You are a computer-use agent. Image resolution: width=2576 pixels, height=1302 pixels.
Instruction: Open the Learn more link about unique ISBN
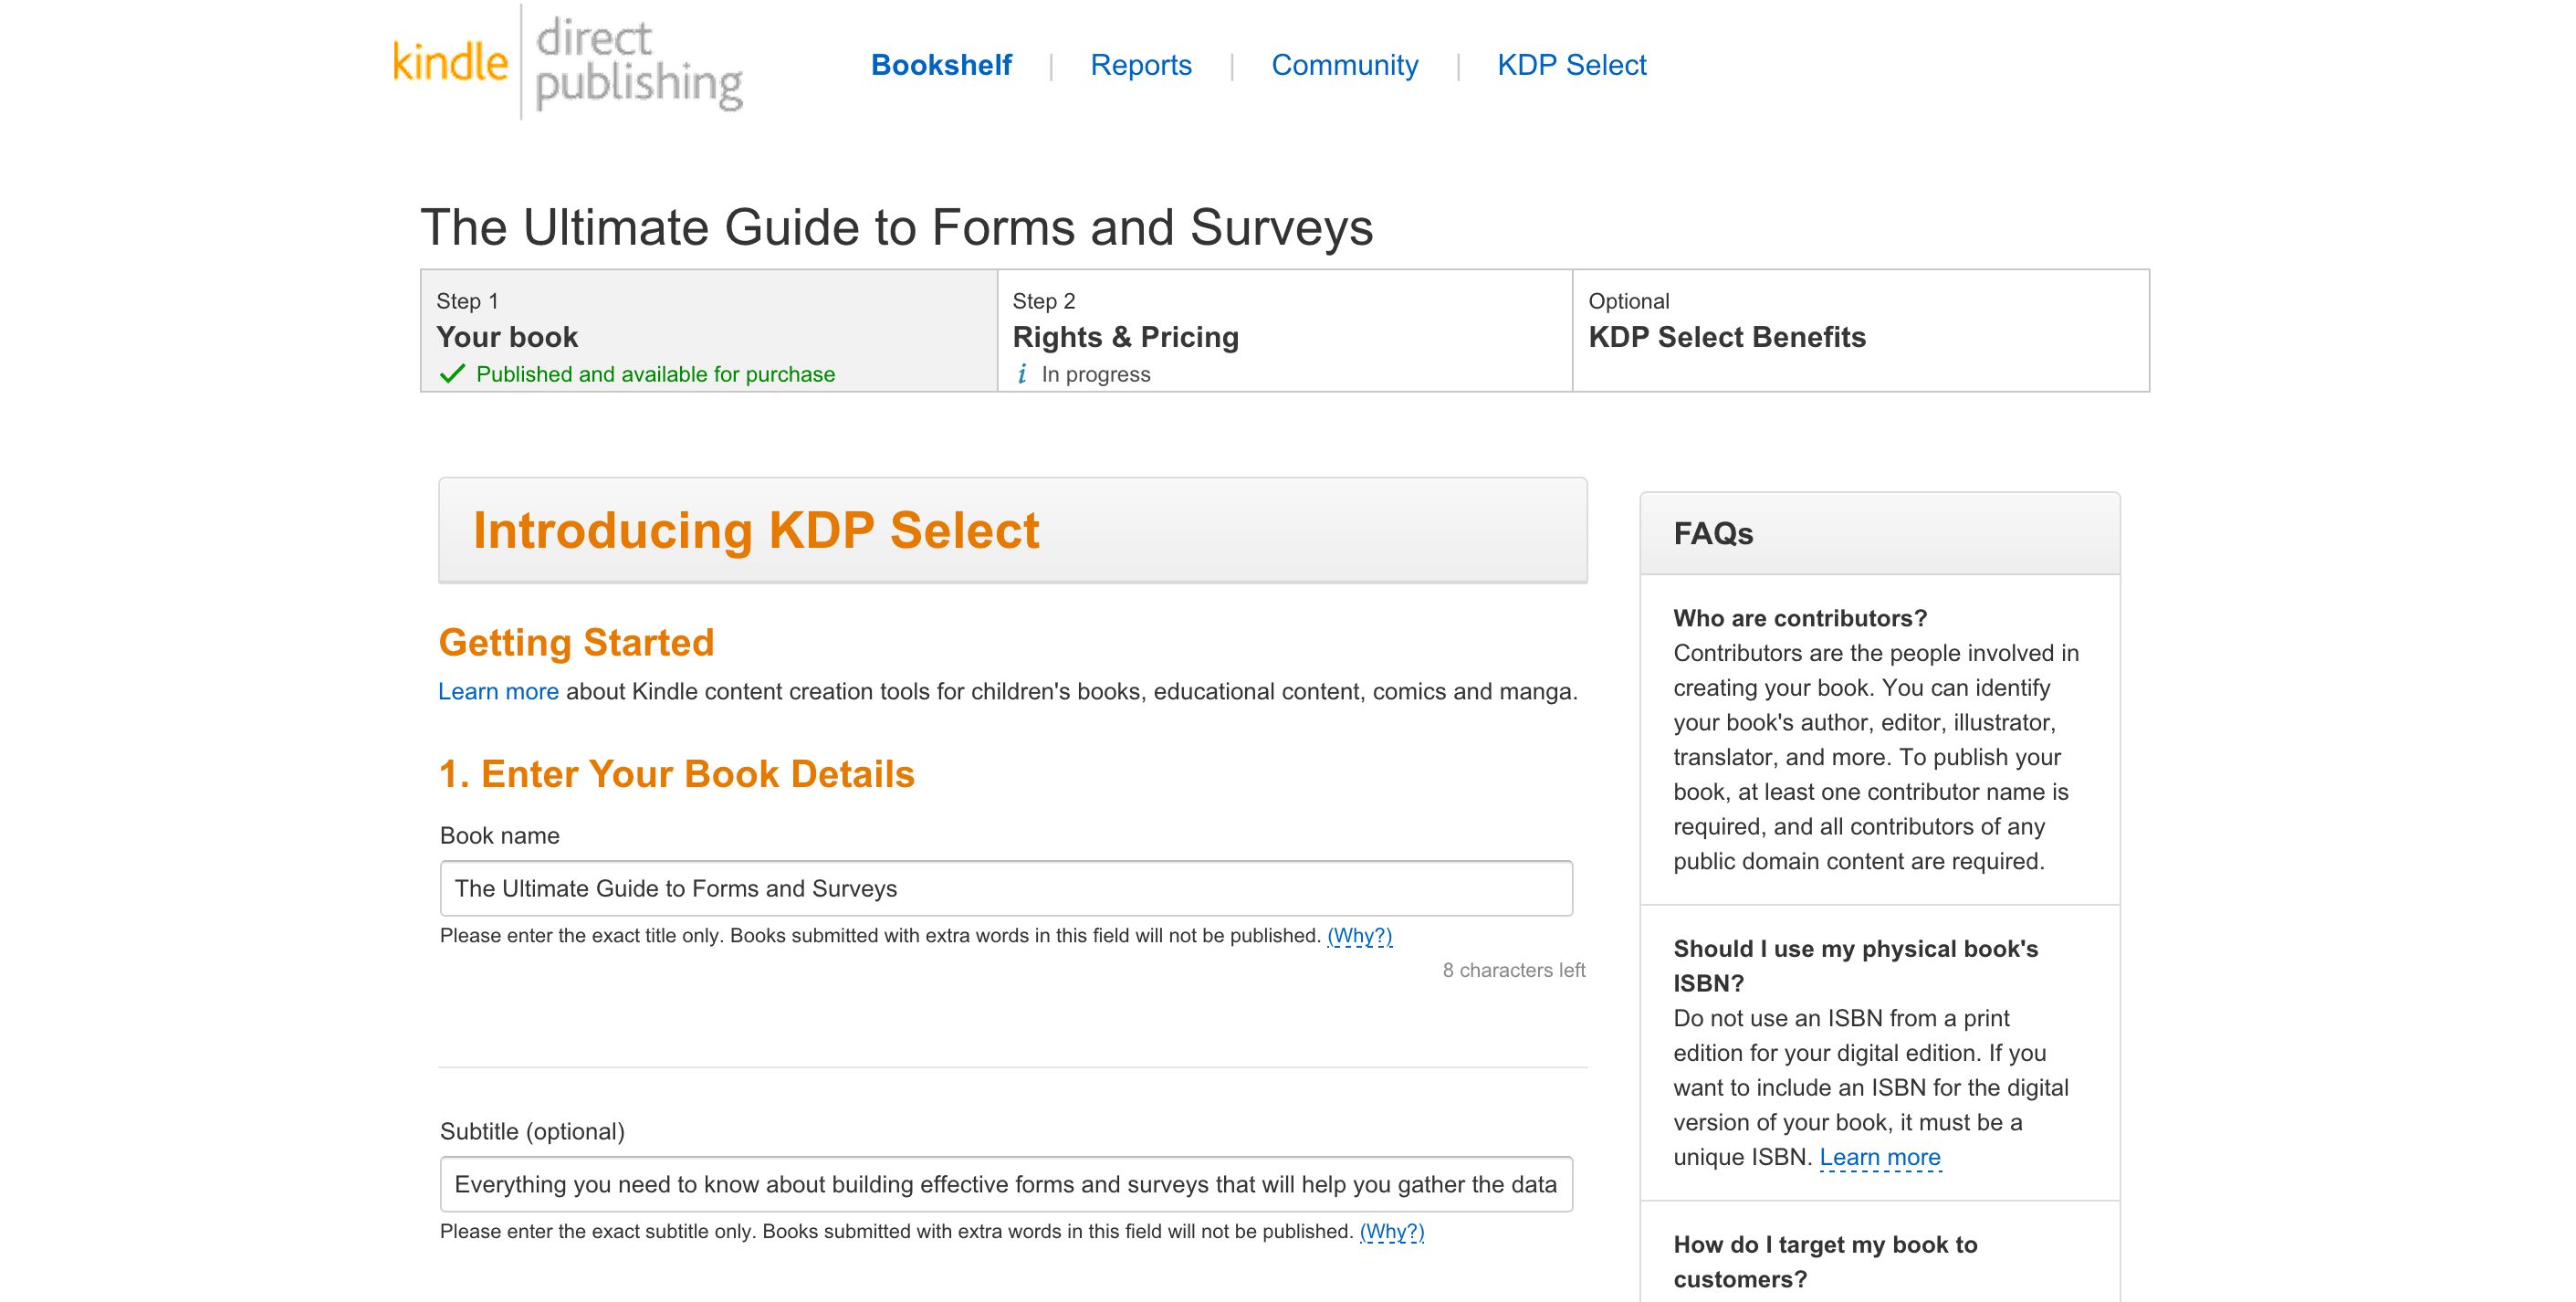point(1879,1157)
